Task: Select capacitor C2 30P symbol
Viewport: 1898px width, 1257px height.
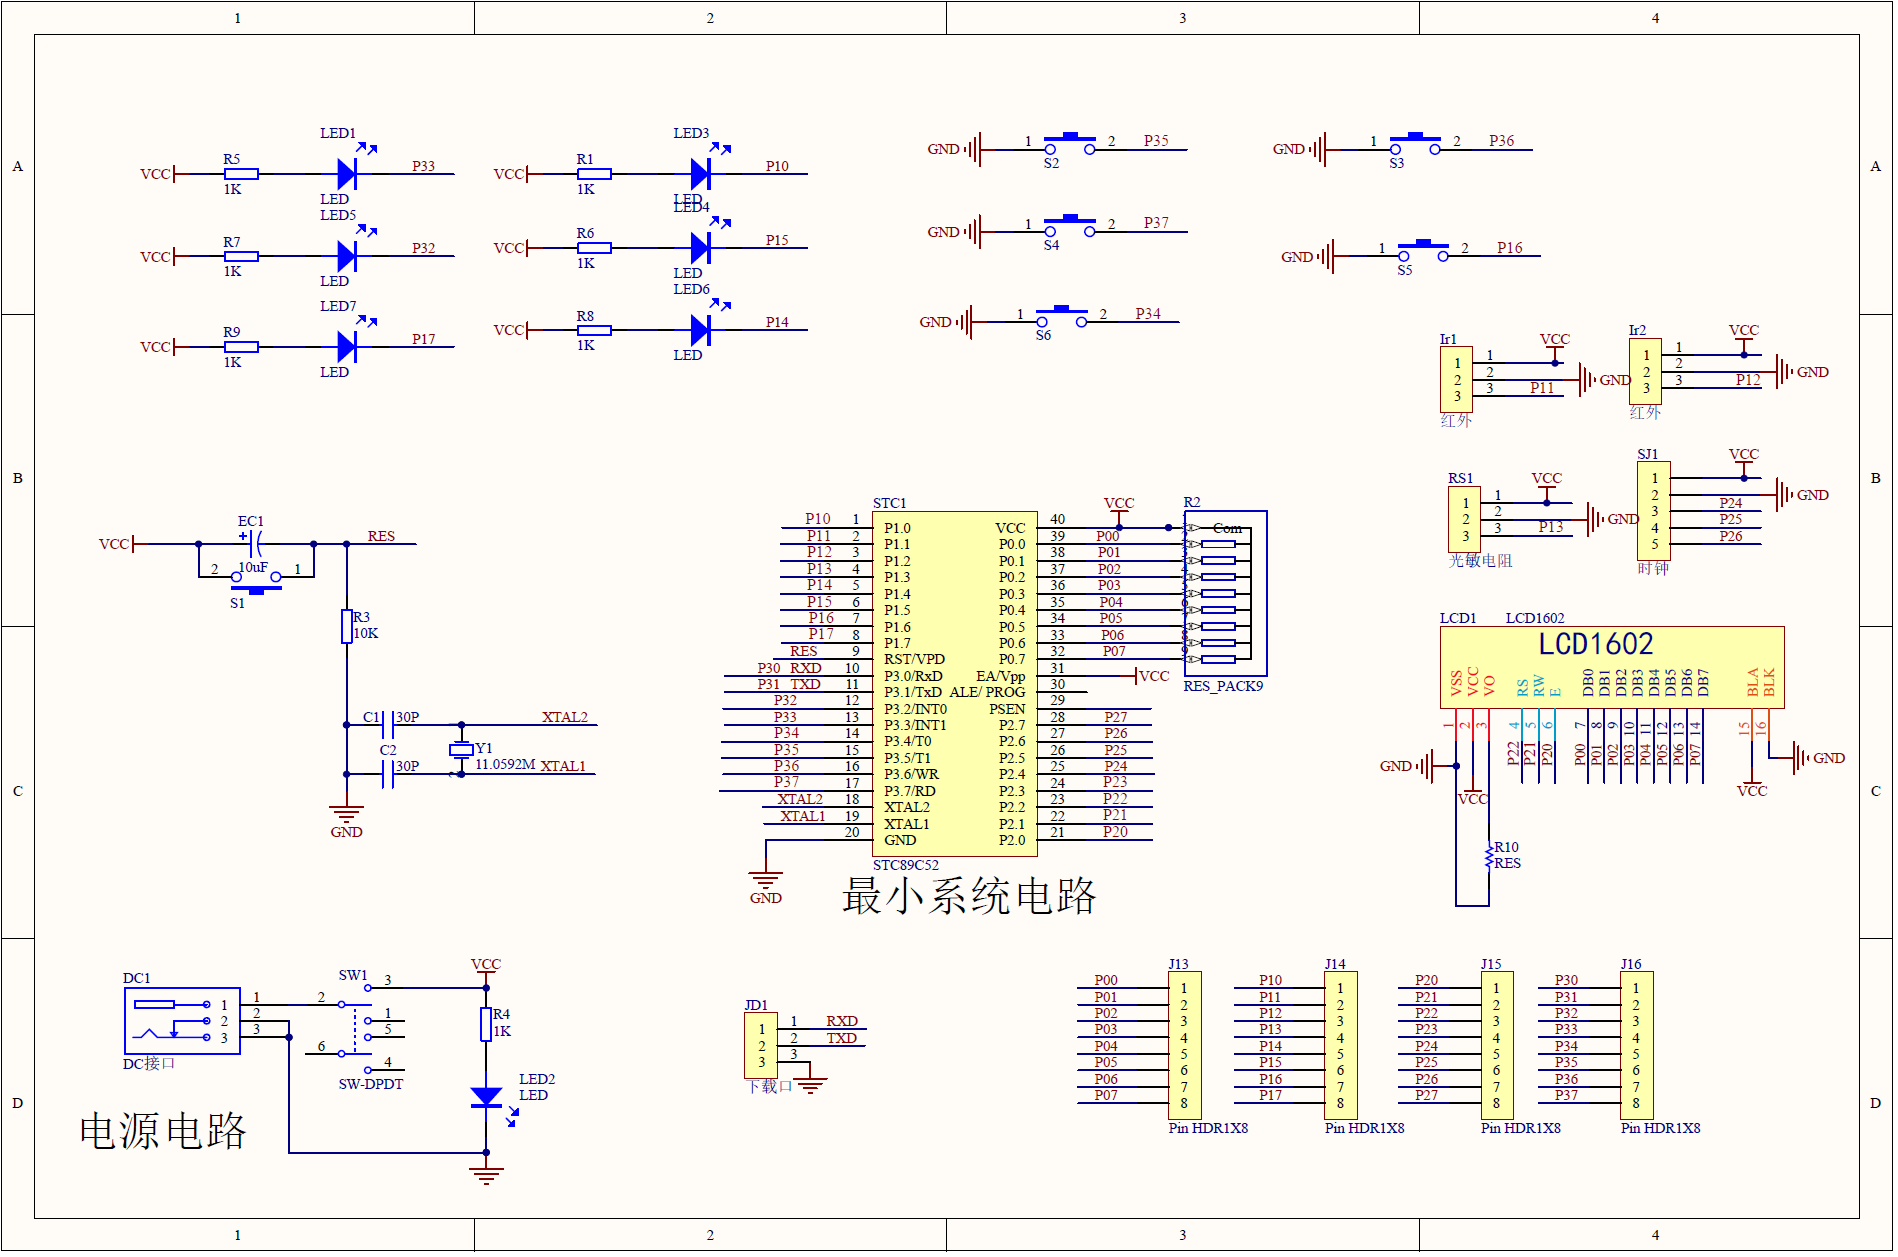Action: [389, 773]
